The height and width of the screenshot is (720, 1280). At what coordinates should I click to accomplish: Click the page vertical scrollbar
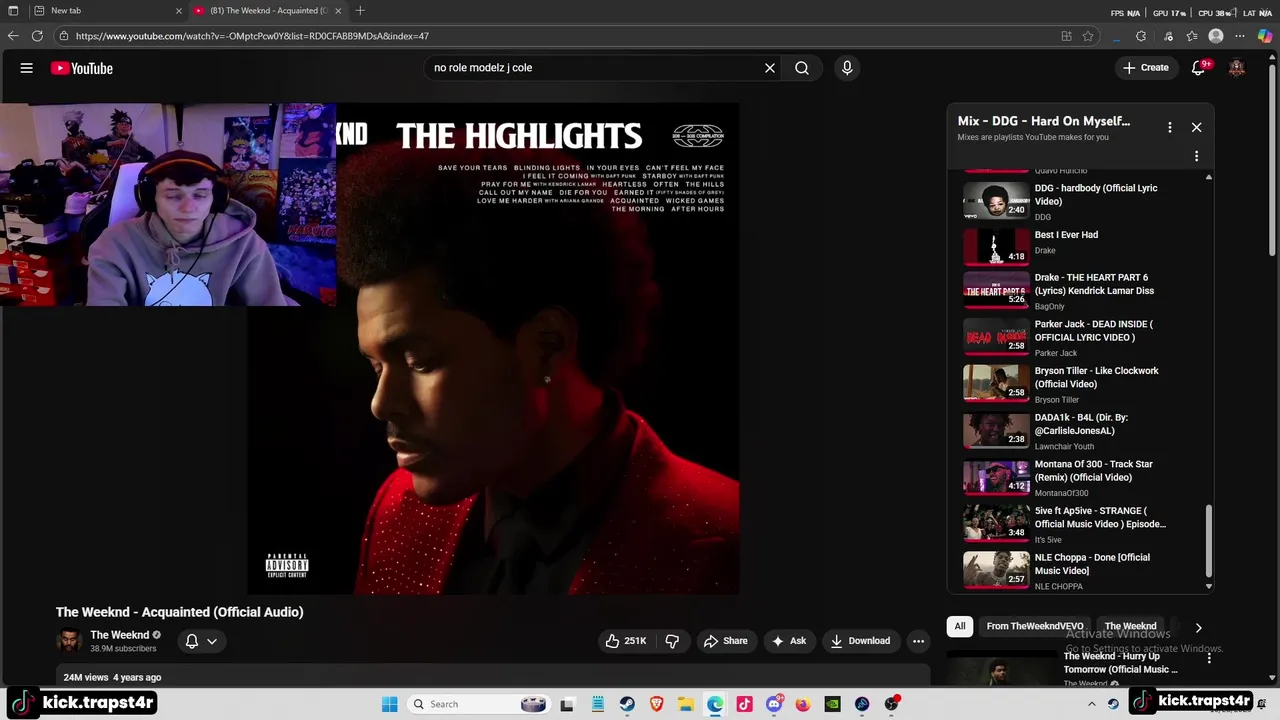[1273, 160]
